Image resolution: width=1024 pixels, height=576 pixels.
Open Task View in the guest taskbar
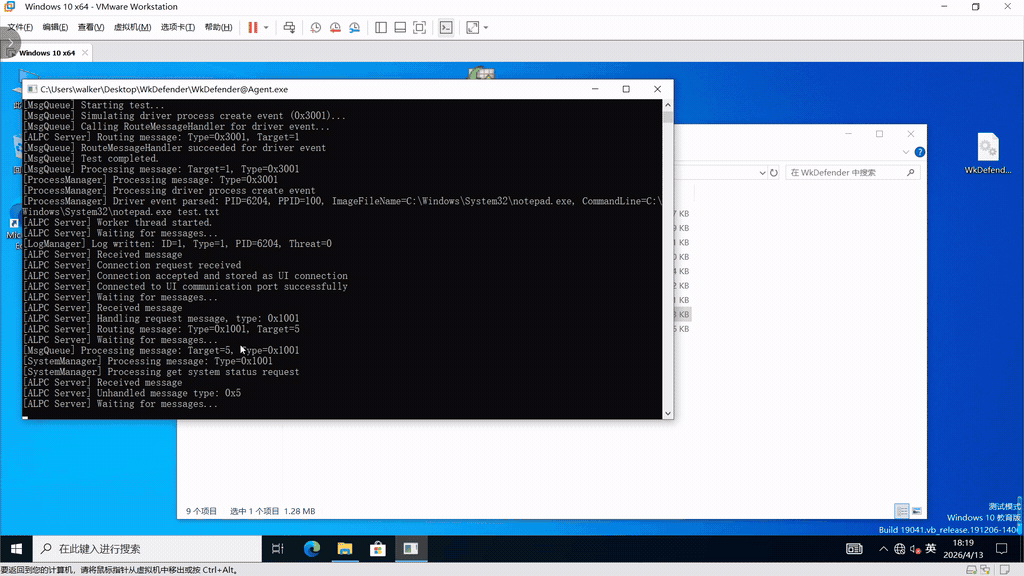pos(278,549)
